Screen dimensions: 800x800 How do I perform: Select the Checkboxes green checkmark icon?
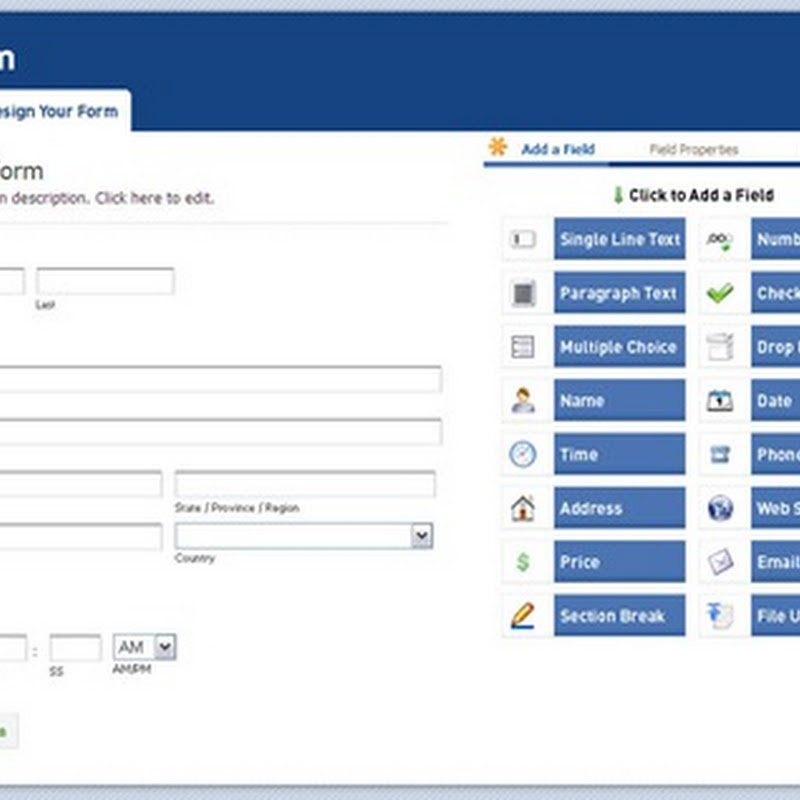coord(719,293)
